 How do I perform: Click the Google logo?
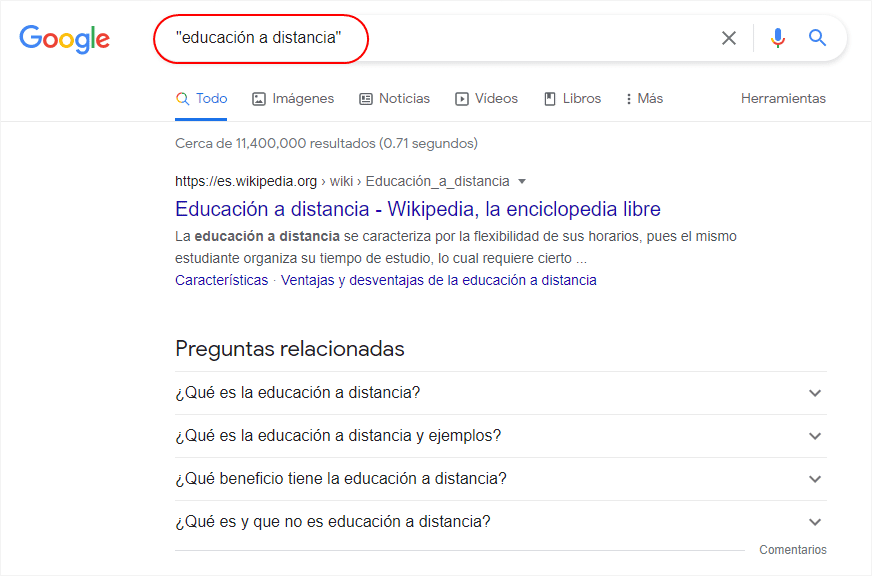click(65, 39)
